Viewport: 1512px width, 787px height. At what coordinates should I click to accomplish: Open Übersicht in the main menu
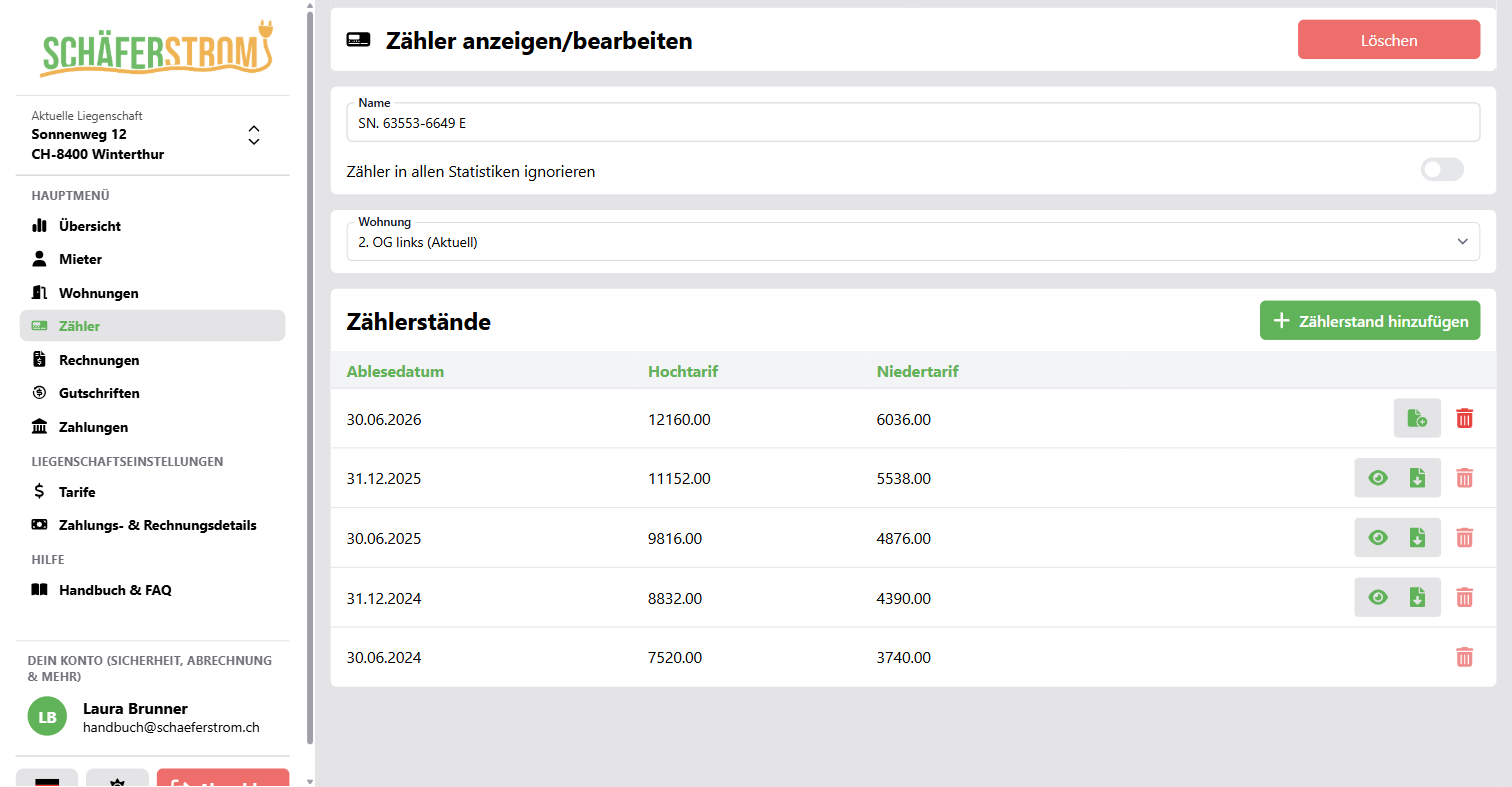pos(152,226)
